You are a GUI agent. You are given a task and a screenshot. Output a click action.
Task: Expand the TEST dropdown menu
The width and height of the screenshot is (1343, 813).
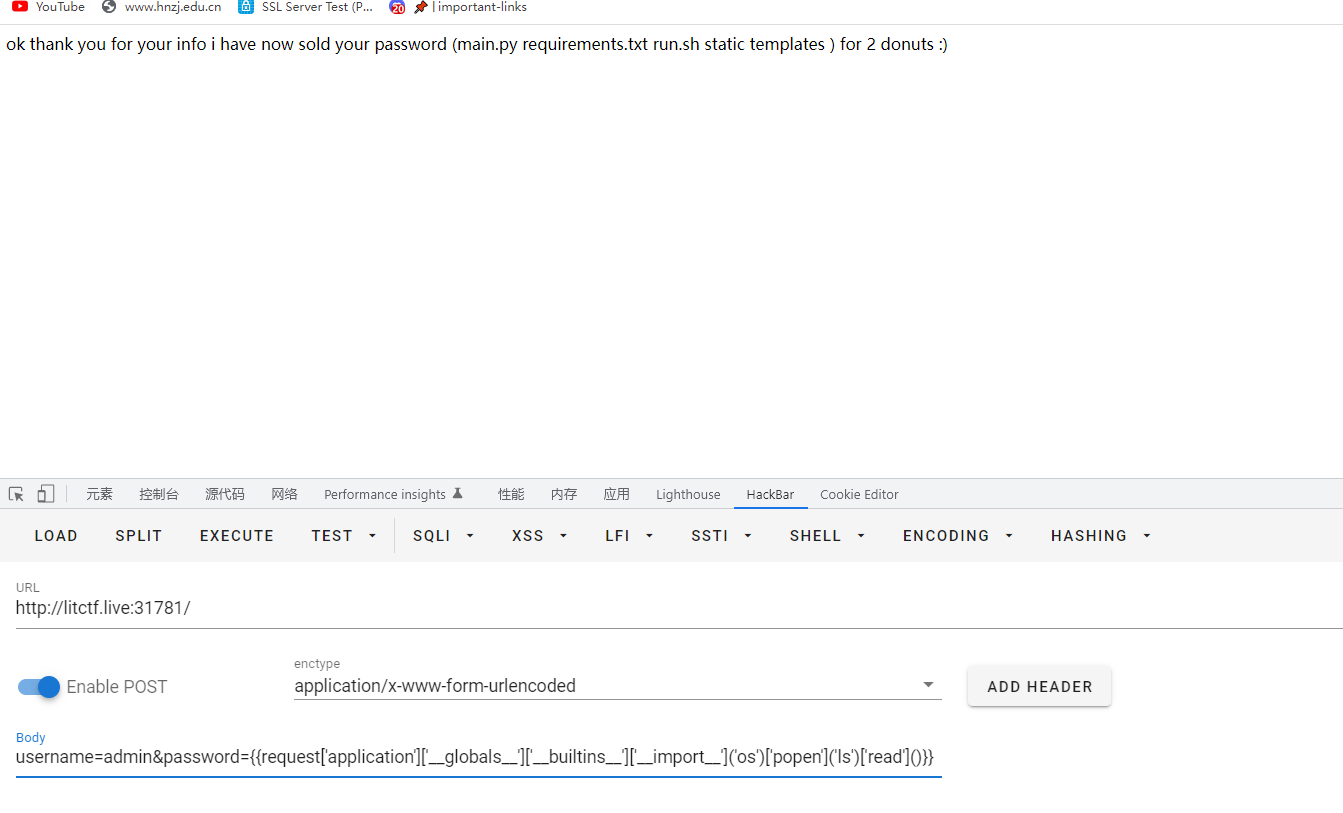[344, 536]
